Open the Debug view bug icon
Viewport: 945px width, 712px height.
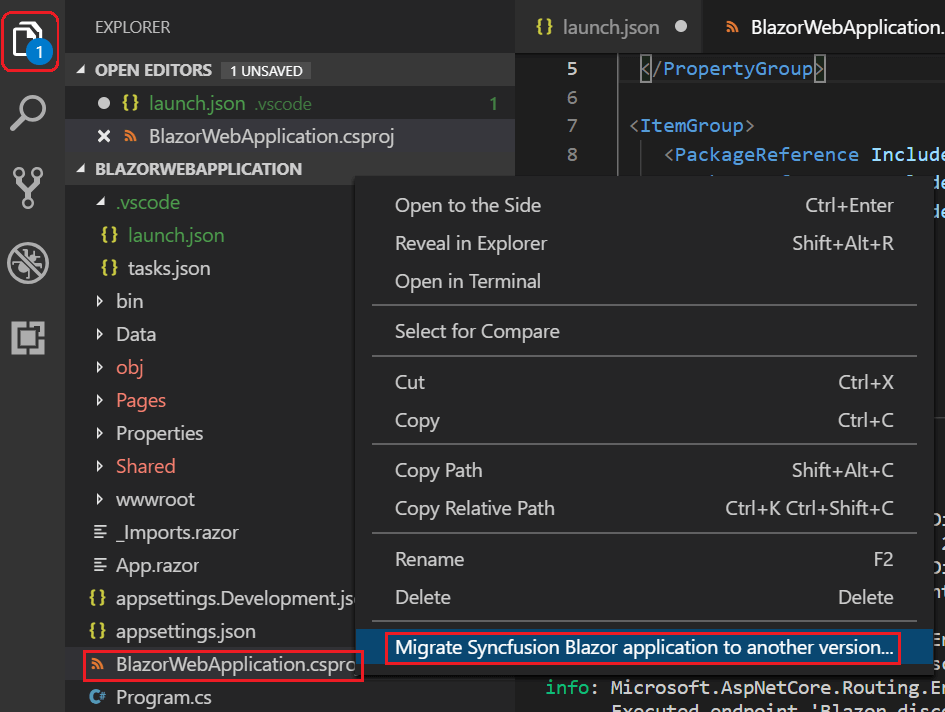coord(28,264)
